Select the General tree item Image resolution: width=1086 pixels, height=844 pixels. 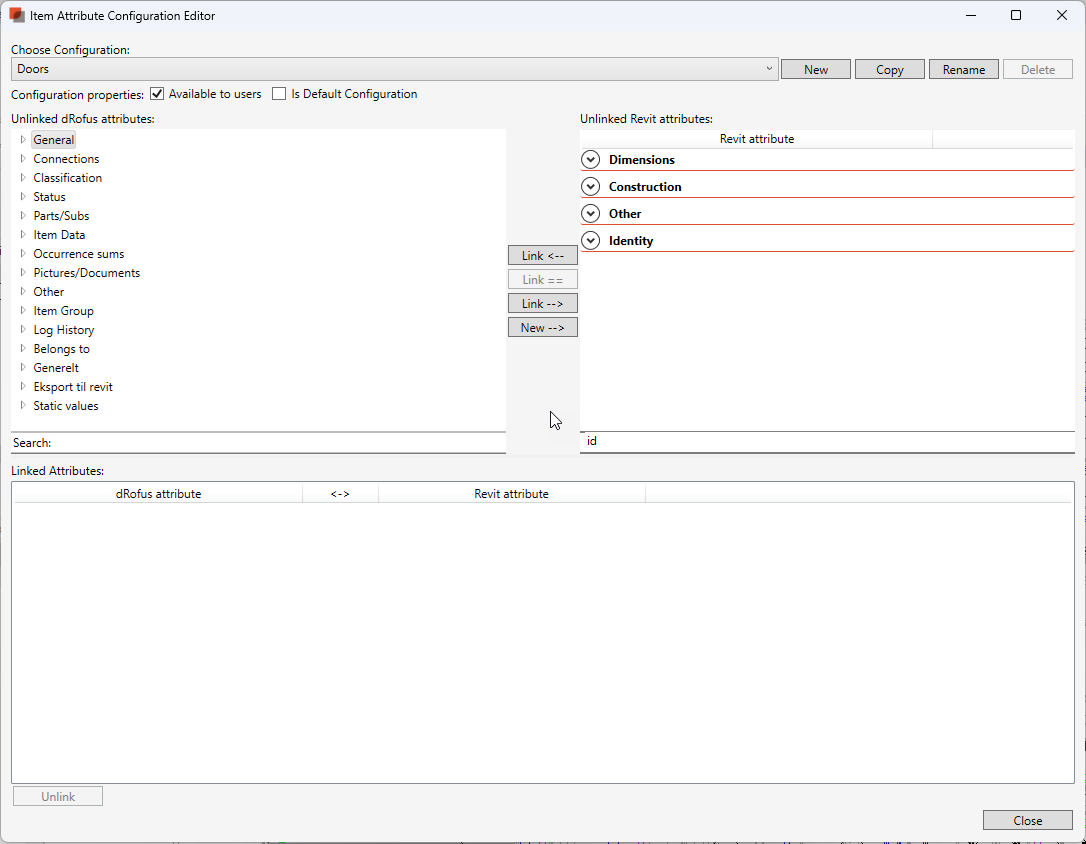click(53, 140)
